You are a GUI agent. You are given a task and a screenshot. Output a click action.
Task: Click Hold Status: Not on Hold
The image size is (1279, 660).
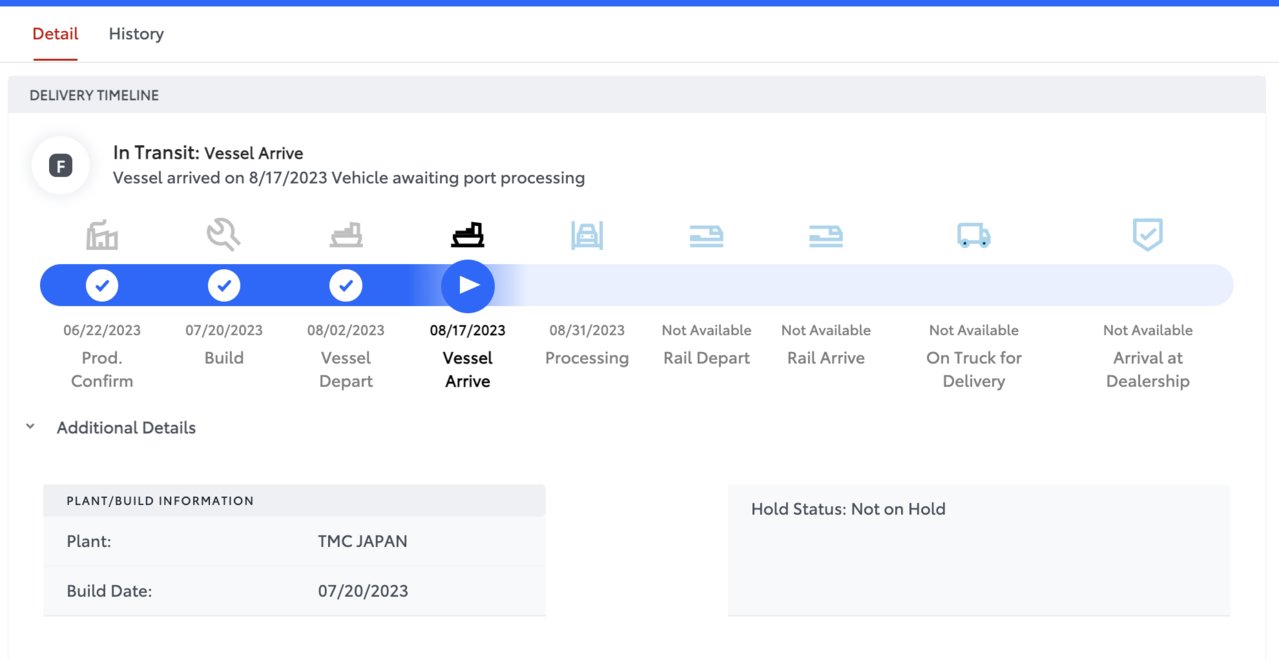point(848,509)
